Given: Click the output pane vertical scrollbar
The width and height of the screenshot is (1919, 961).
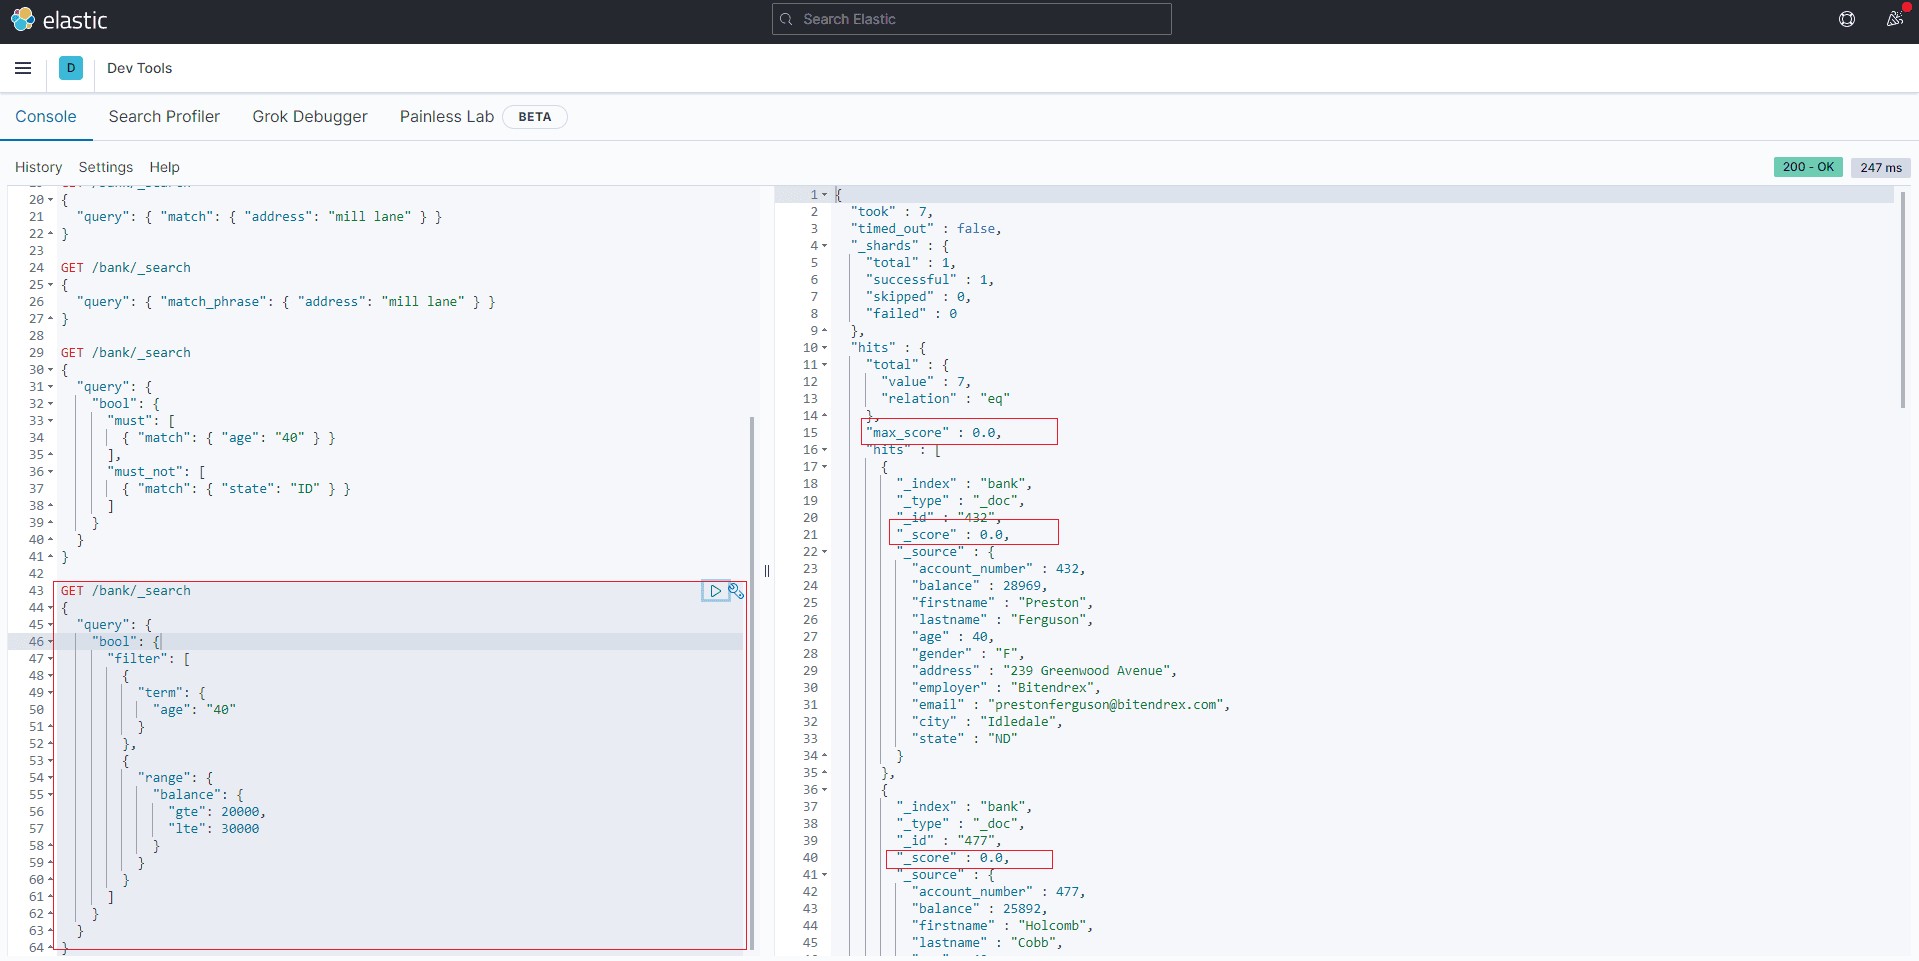Looking at the screenshot, I should point(1902,300).
